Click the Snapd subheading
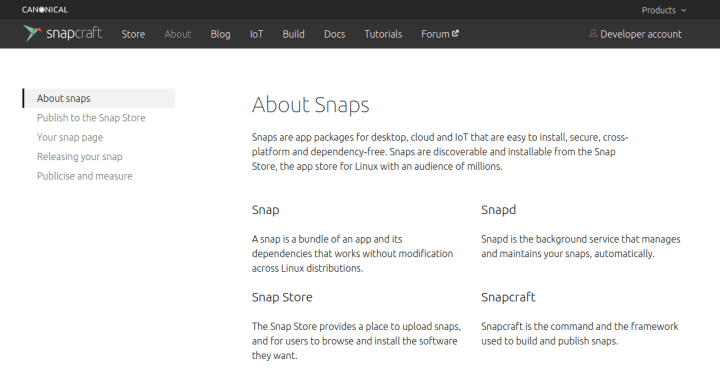 point(499,210)
